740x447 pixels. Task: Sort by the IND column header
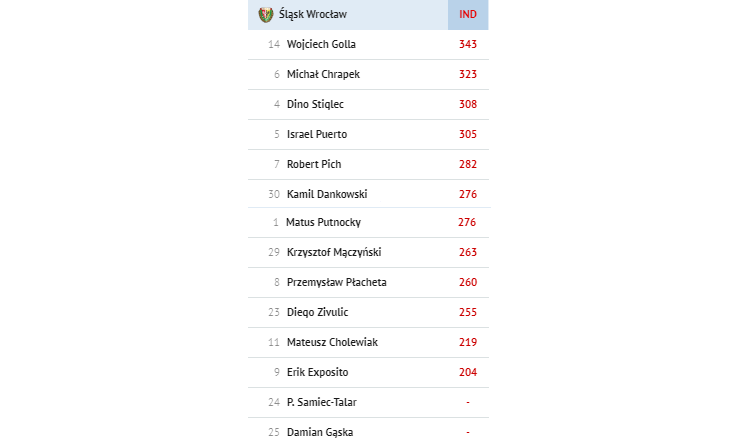pyautogui.click(x=468, y=15)
